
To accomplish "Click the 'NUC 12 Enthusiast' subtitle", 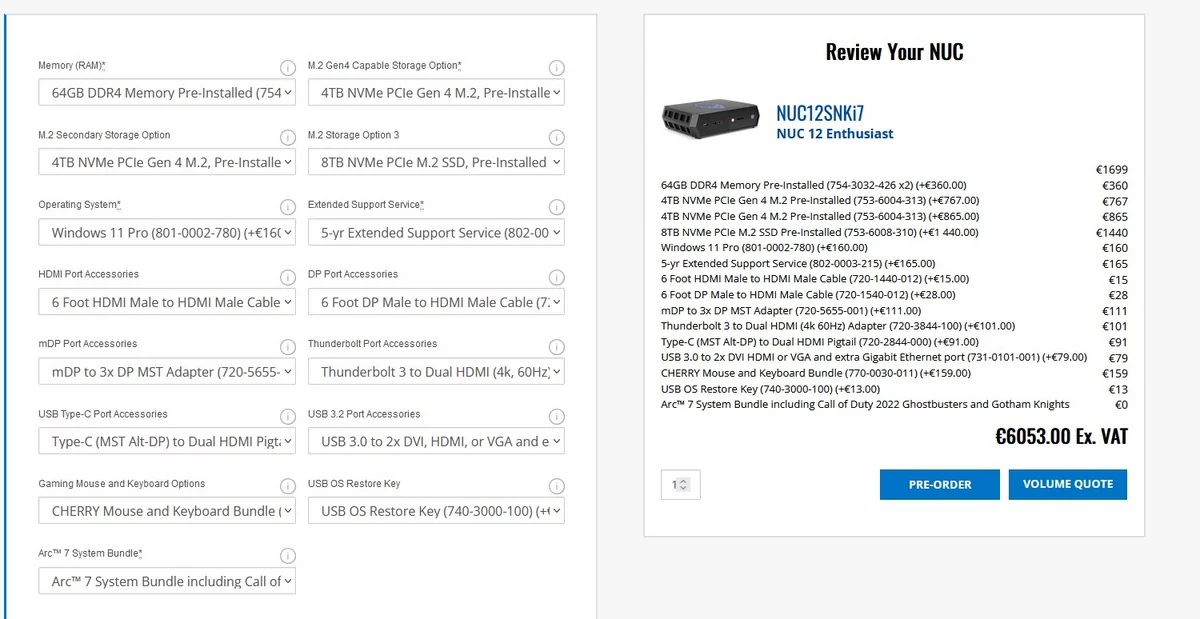I will [835, 134].
